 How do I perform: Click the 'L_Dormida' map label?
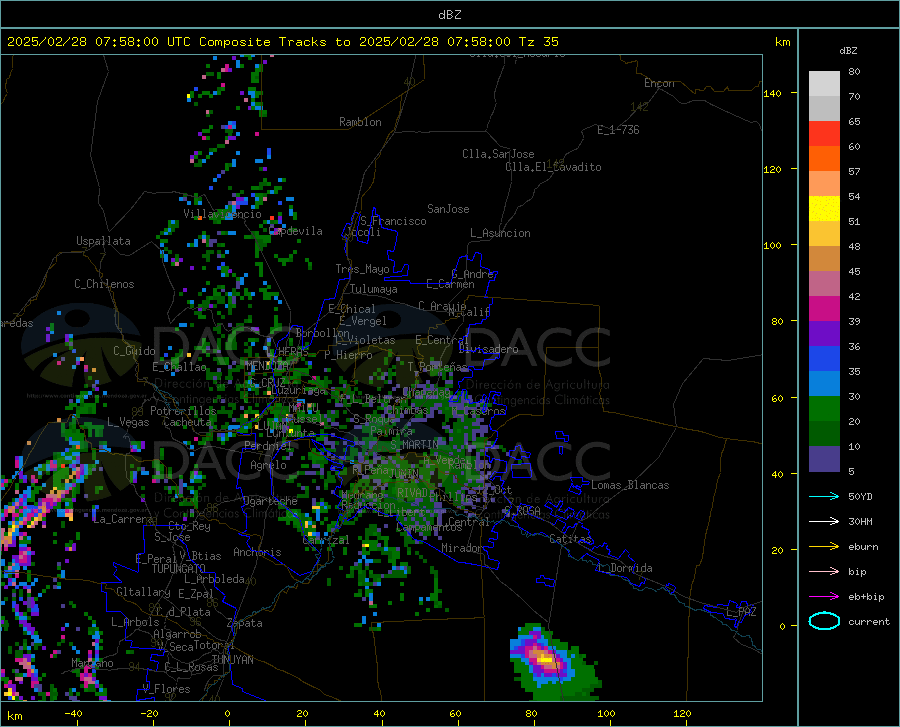[624, 568]
